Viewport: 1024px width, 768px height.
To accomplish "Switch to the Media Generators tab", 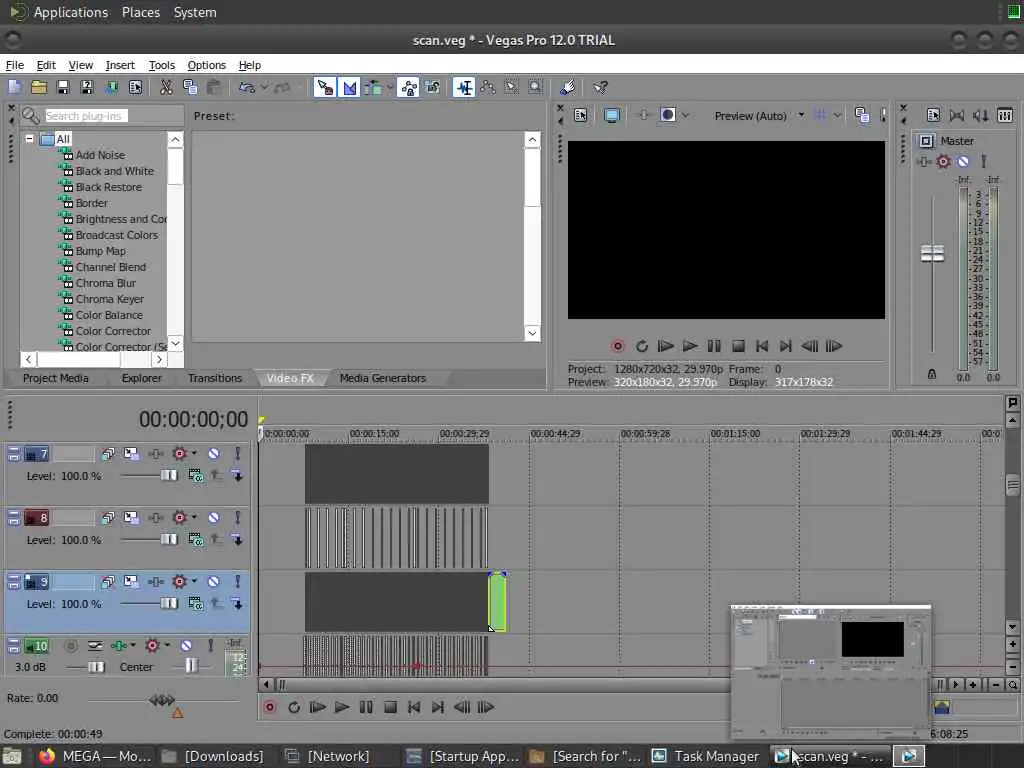I will [x=383, y=378].
